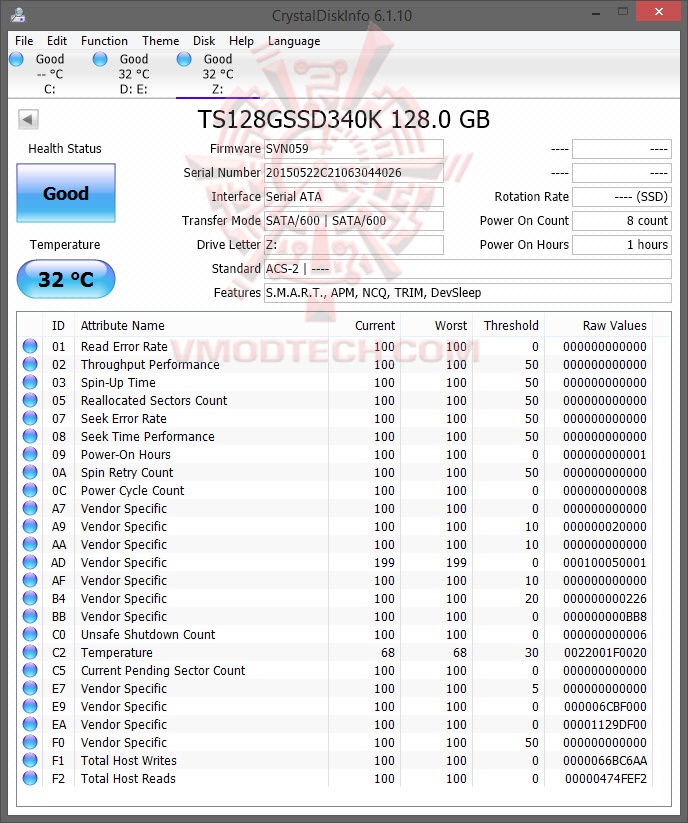
Task: Click status icon for attribute BB
Action: [x=30, y=616]
